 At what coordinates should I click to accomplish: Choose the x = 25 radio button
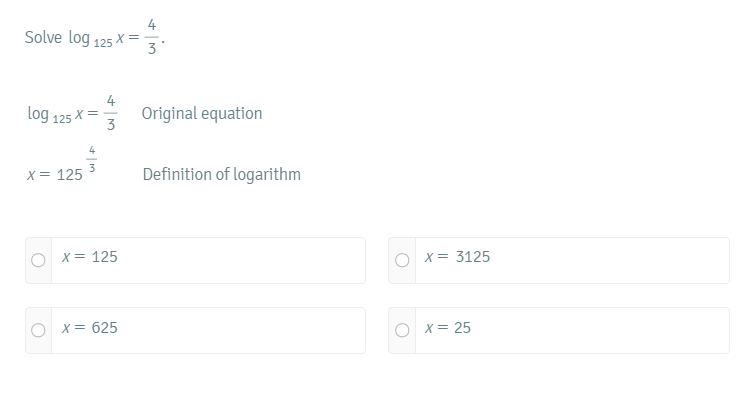pyautogui.click(x=402, y=330)
